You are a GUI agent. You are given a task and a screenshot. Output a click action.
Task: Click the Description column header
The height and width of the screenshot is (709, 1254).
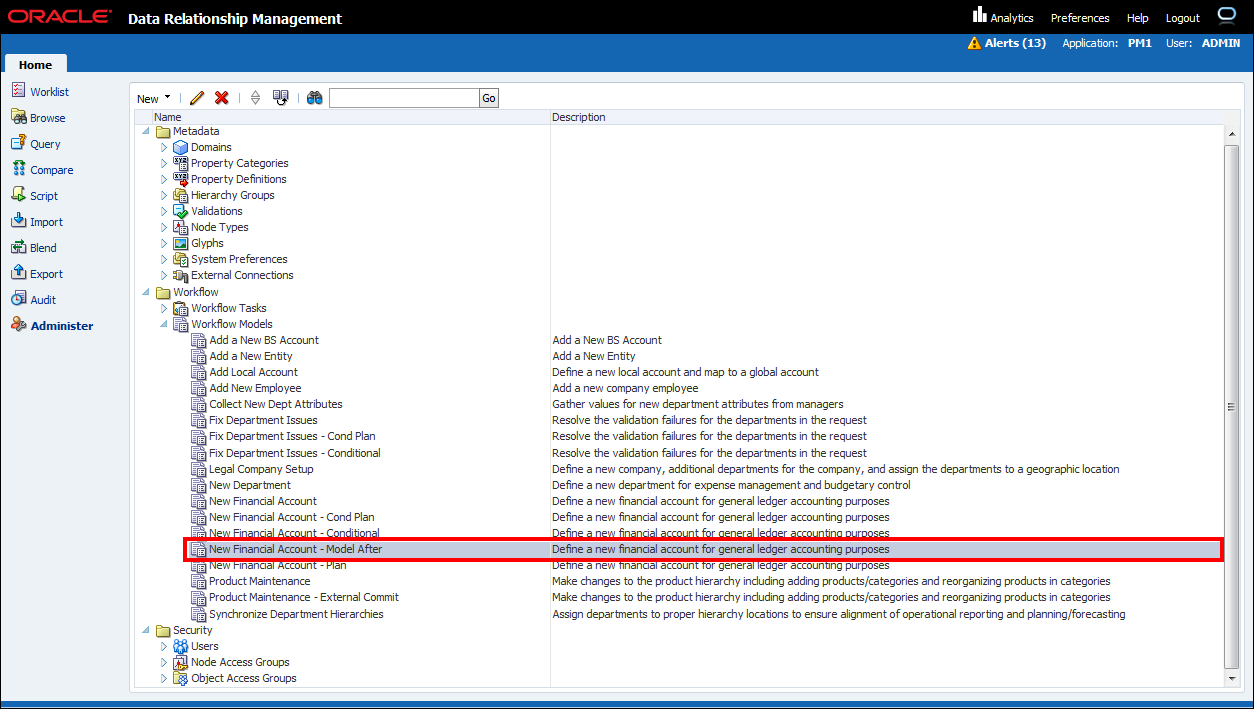579,117
